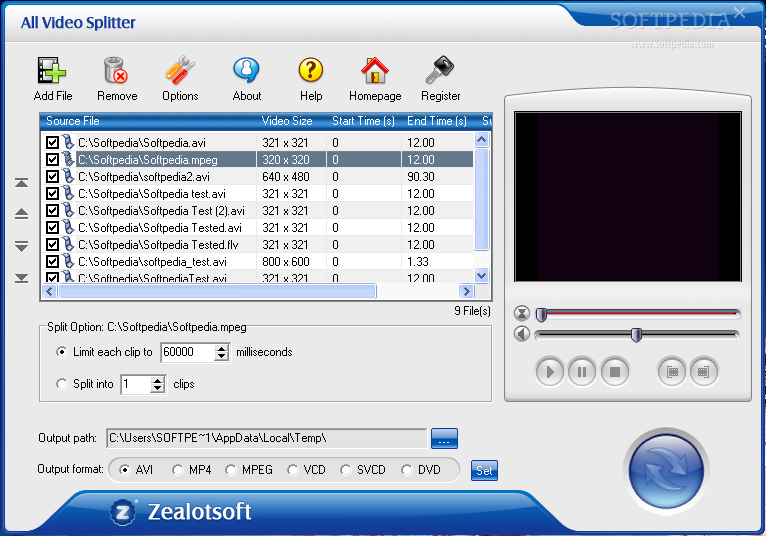The width and height of the screenshot is (766, 536).
Task: Select row C:\Softpedia\softpedia2.avi
Action: (x=257, y=176)
